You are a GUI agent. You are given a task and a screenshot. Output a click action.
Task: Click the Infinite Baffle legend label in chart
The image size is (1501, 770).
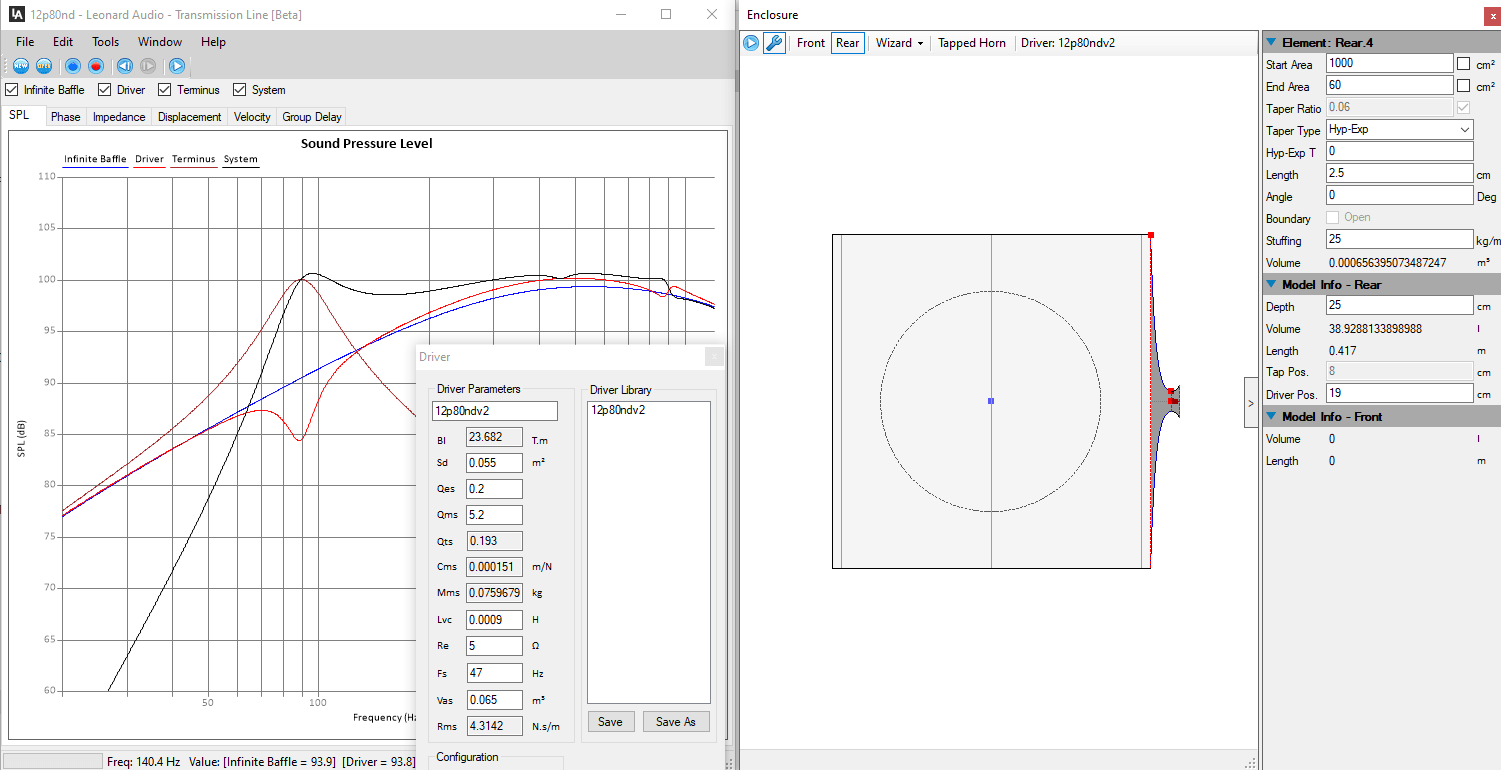click(x=95, y=159)
